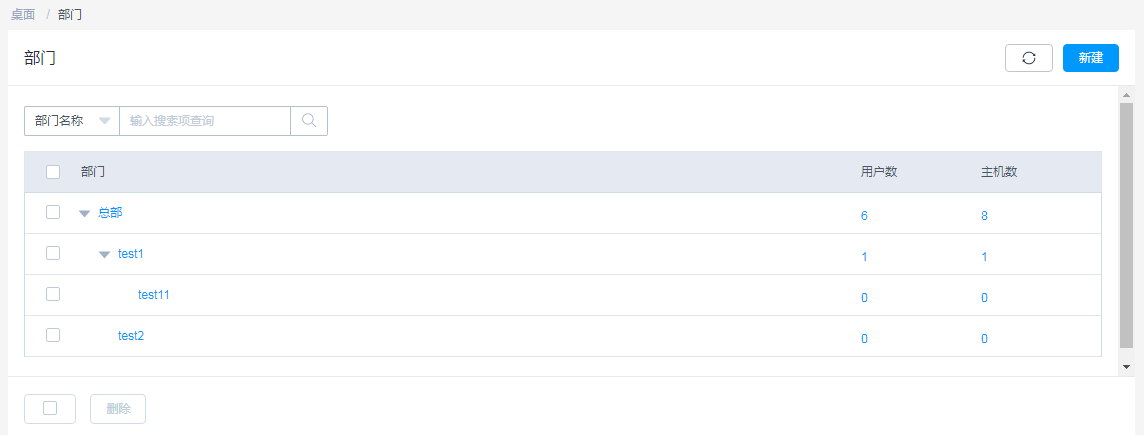The height and width of the screenshot is (435, 1144).
Task: Tick the header select-all checkbox
Action: point(53,172)
